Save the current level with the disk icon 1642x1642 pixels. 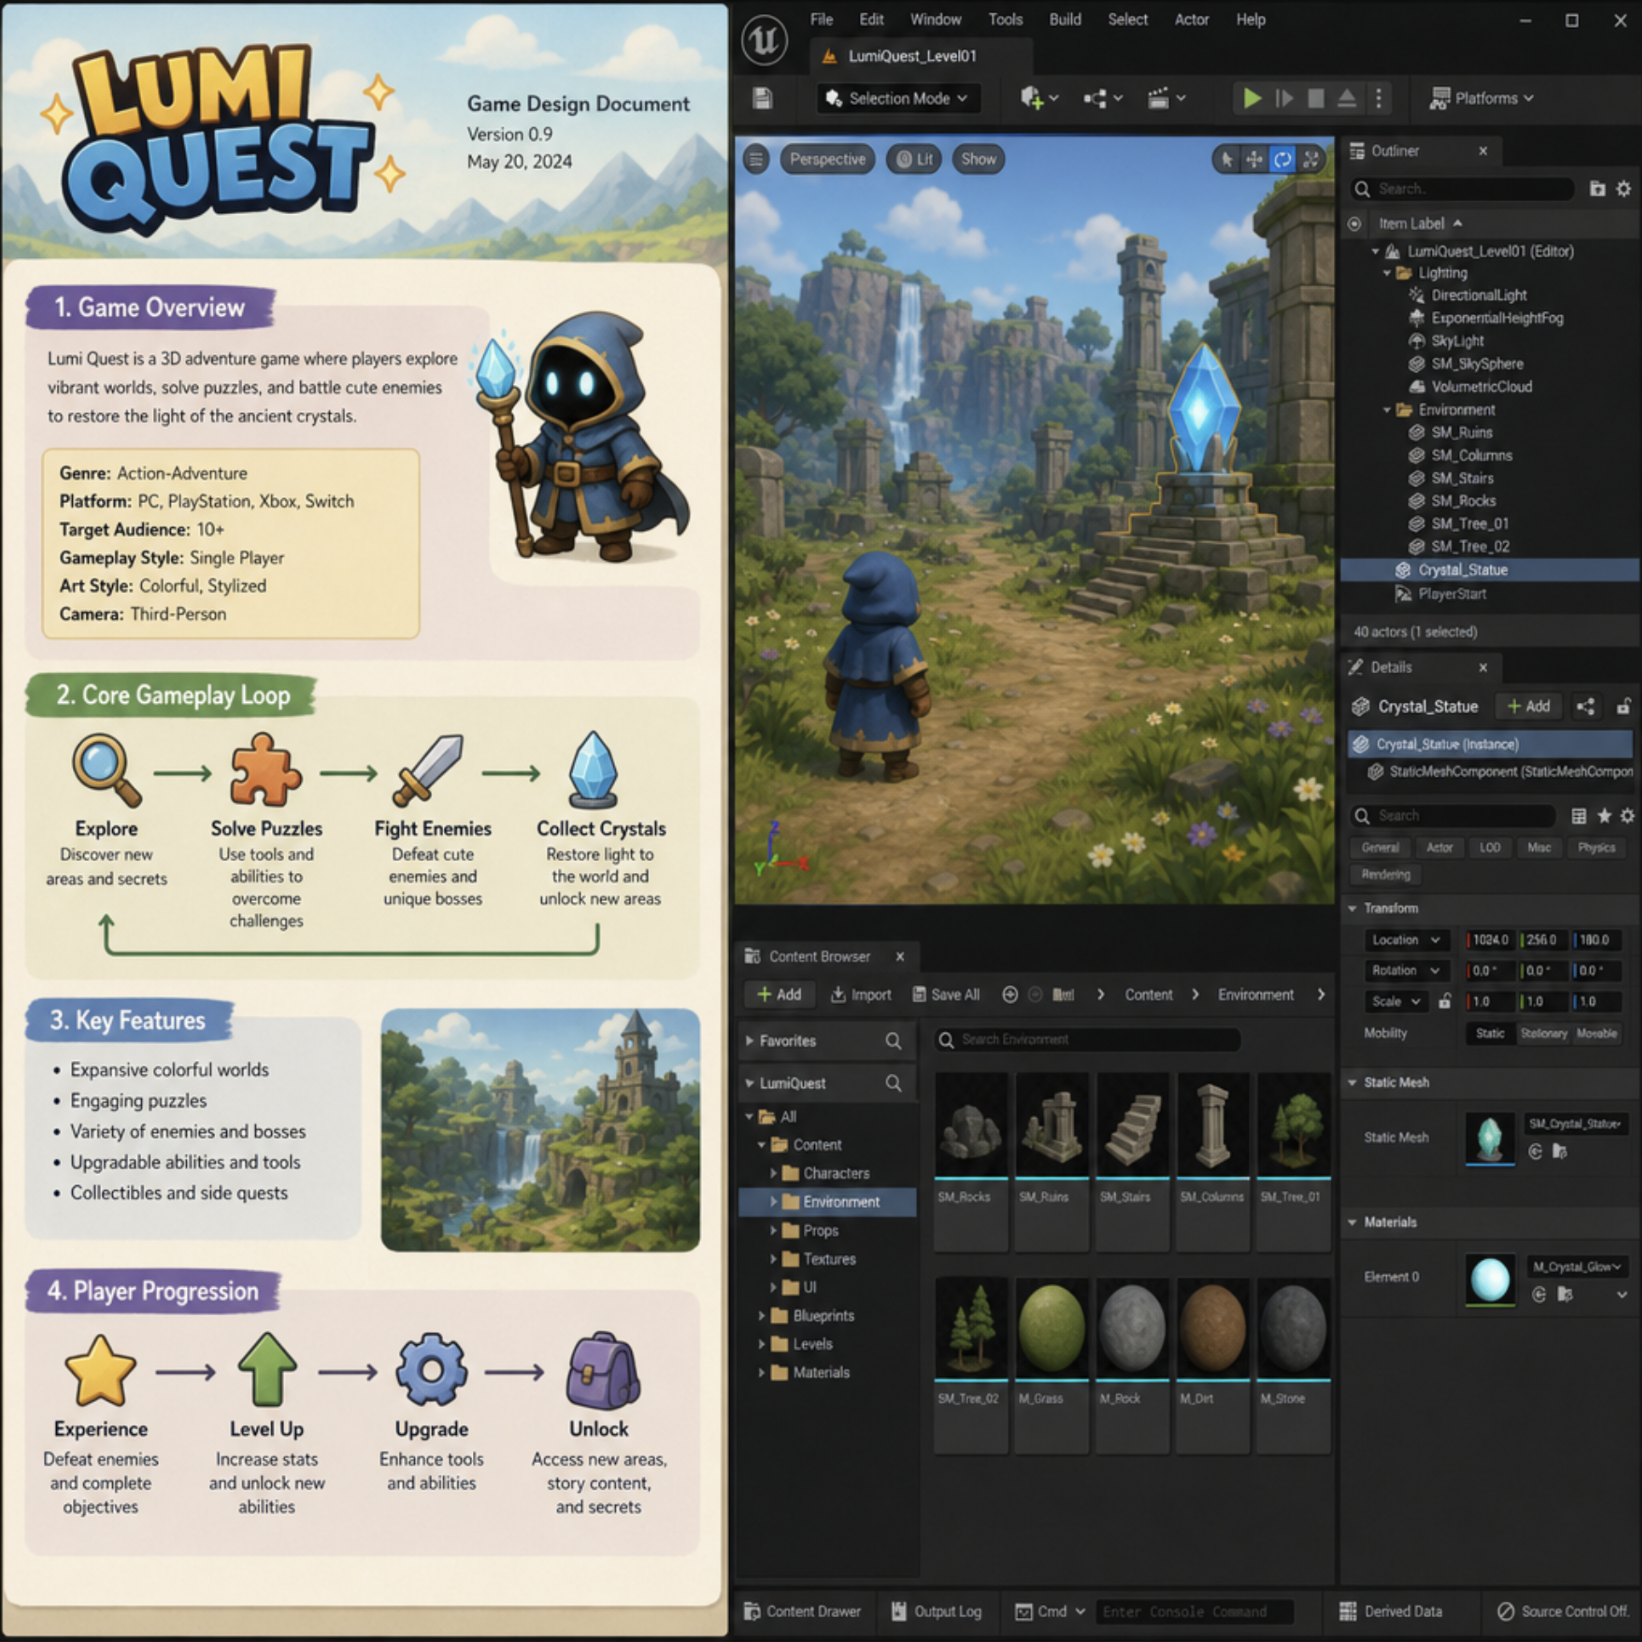[x=763, y=98]
